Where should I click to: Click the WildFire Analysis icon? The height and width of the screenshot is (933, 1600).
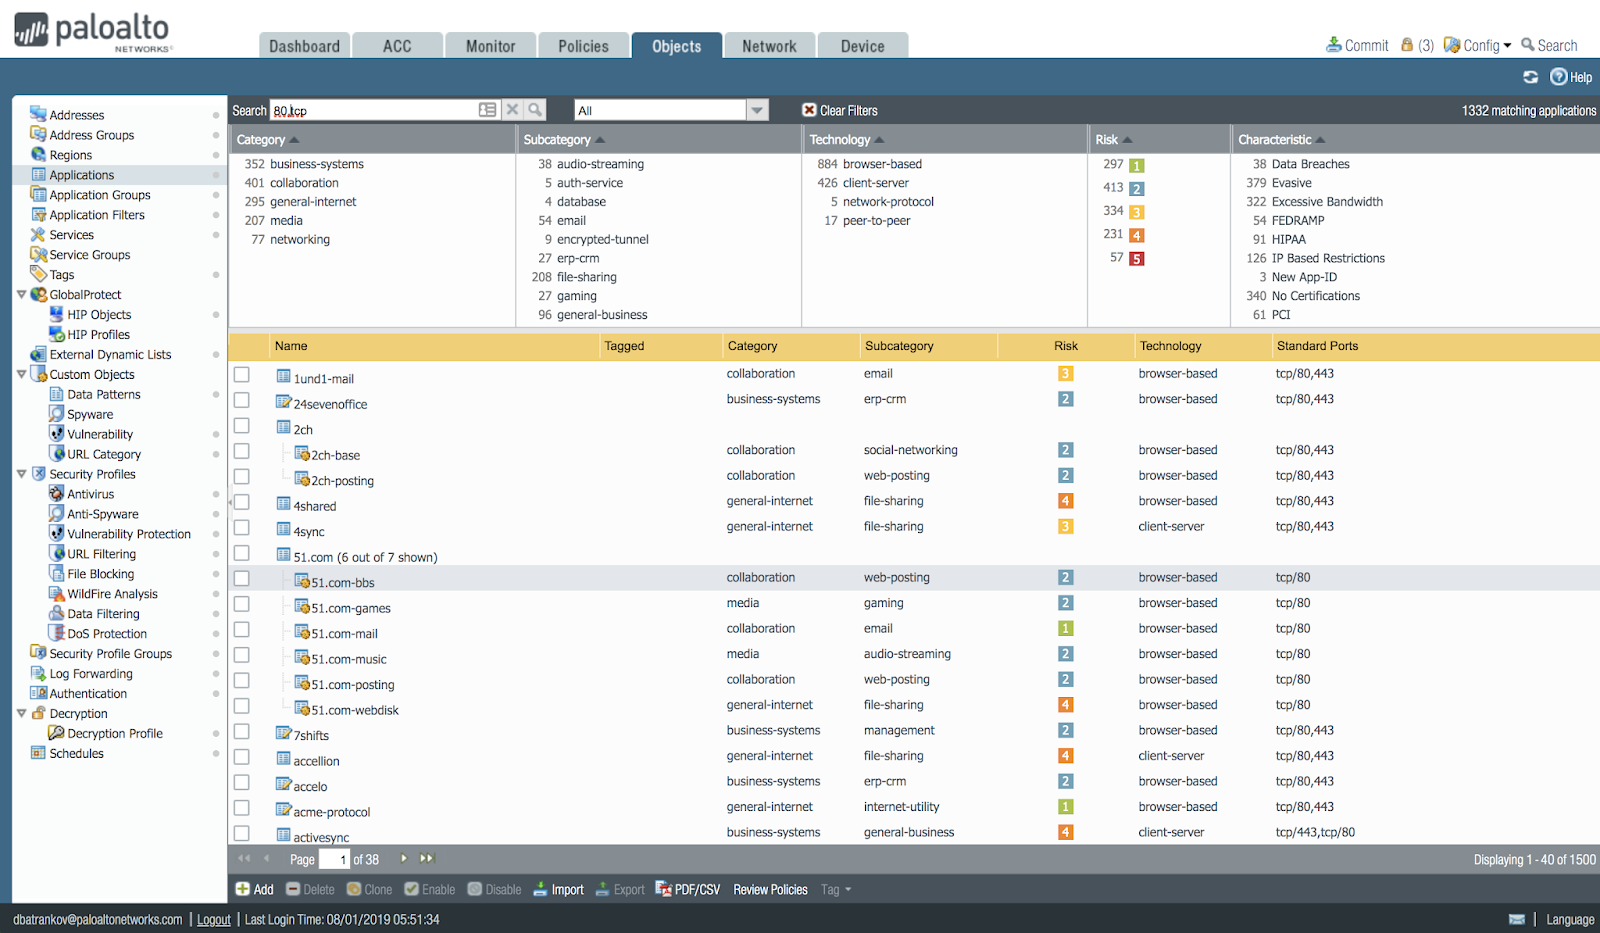(x=56, y=594)
